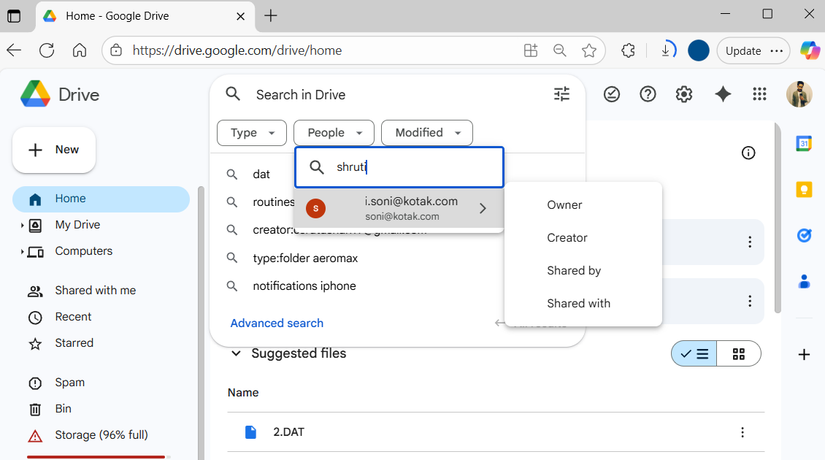Open Google Calendar side panel icon
825x460 pixels.
coord(803,144)
